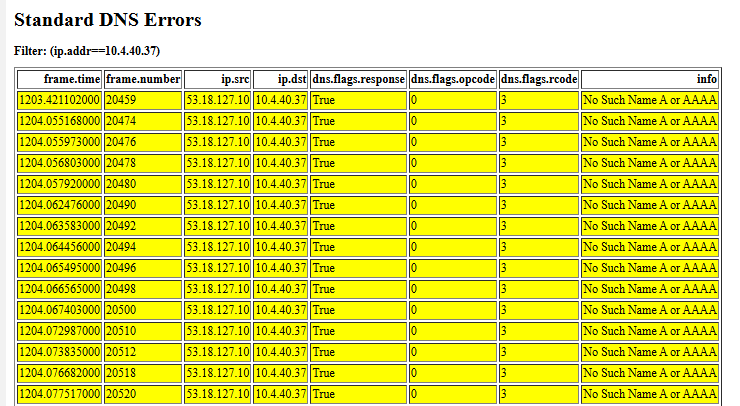The image size is (740, 406).
Task: Click the frame.number column header
Action: 143,78
